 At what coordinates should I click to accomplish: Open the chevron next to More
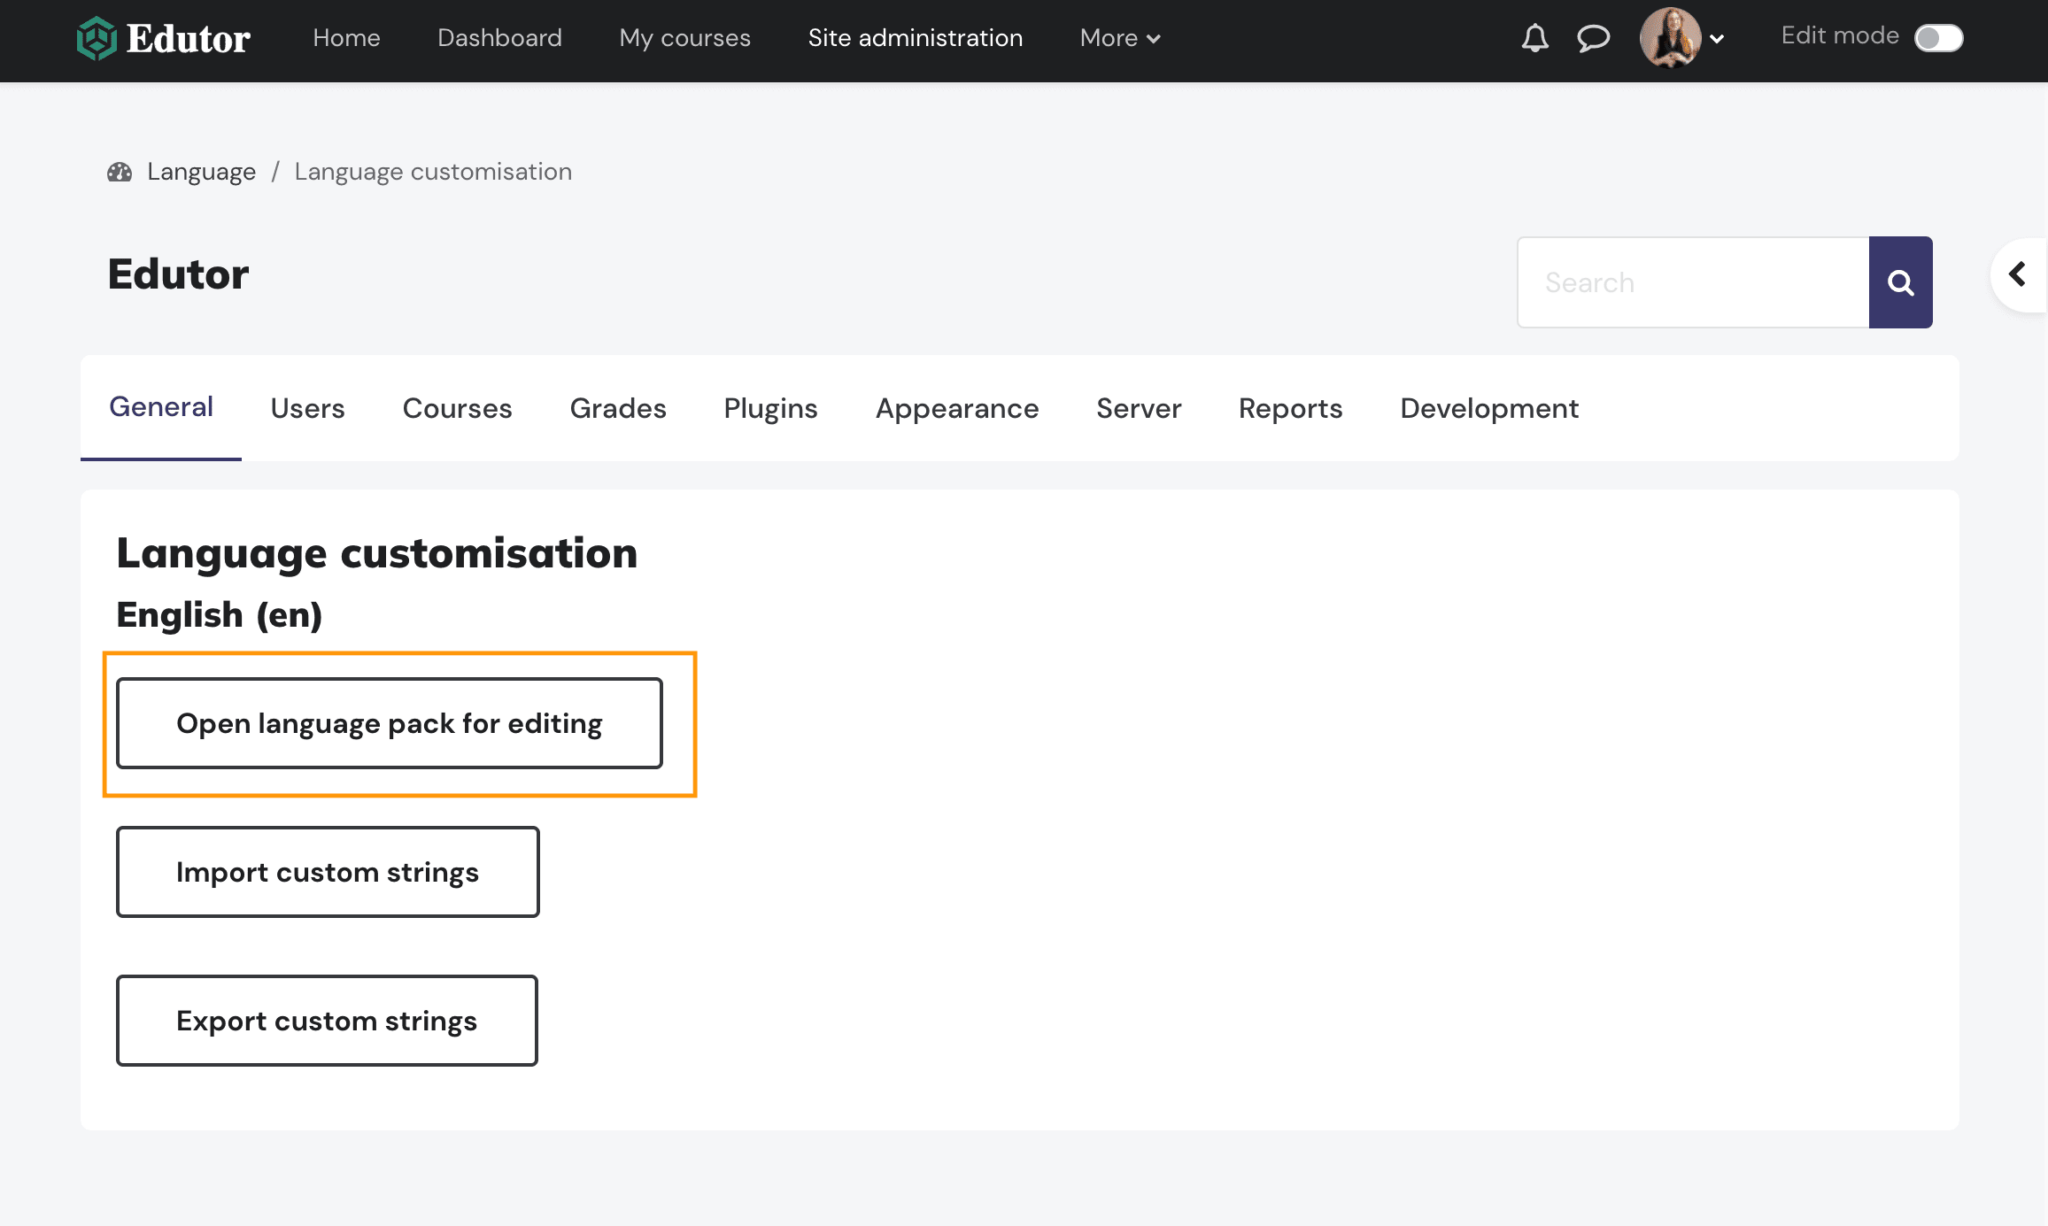coord(1153,39)
